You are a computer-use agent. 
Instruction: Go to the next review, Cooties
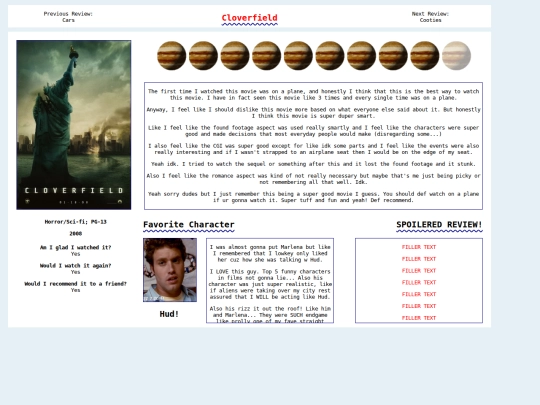[x=430, y=17]
